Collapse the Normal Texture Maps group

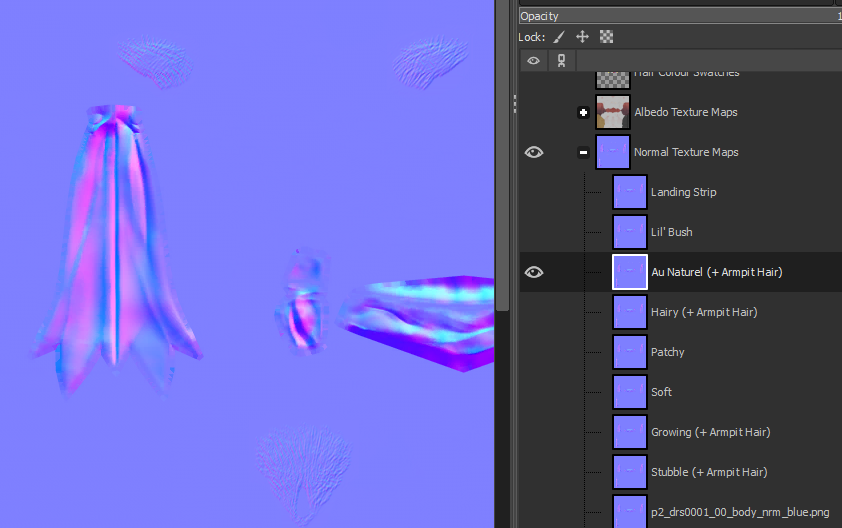(583, 153)
